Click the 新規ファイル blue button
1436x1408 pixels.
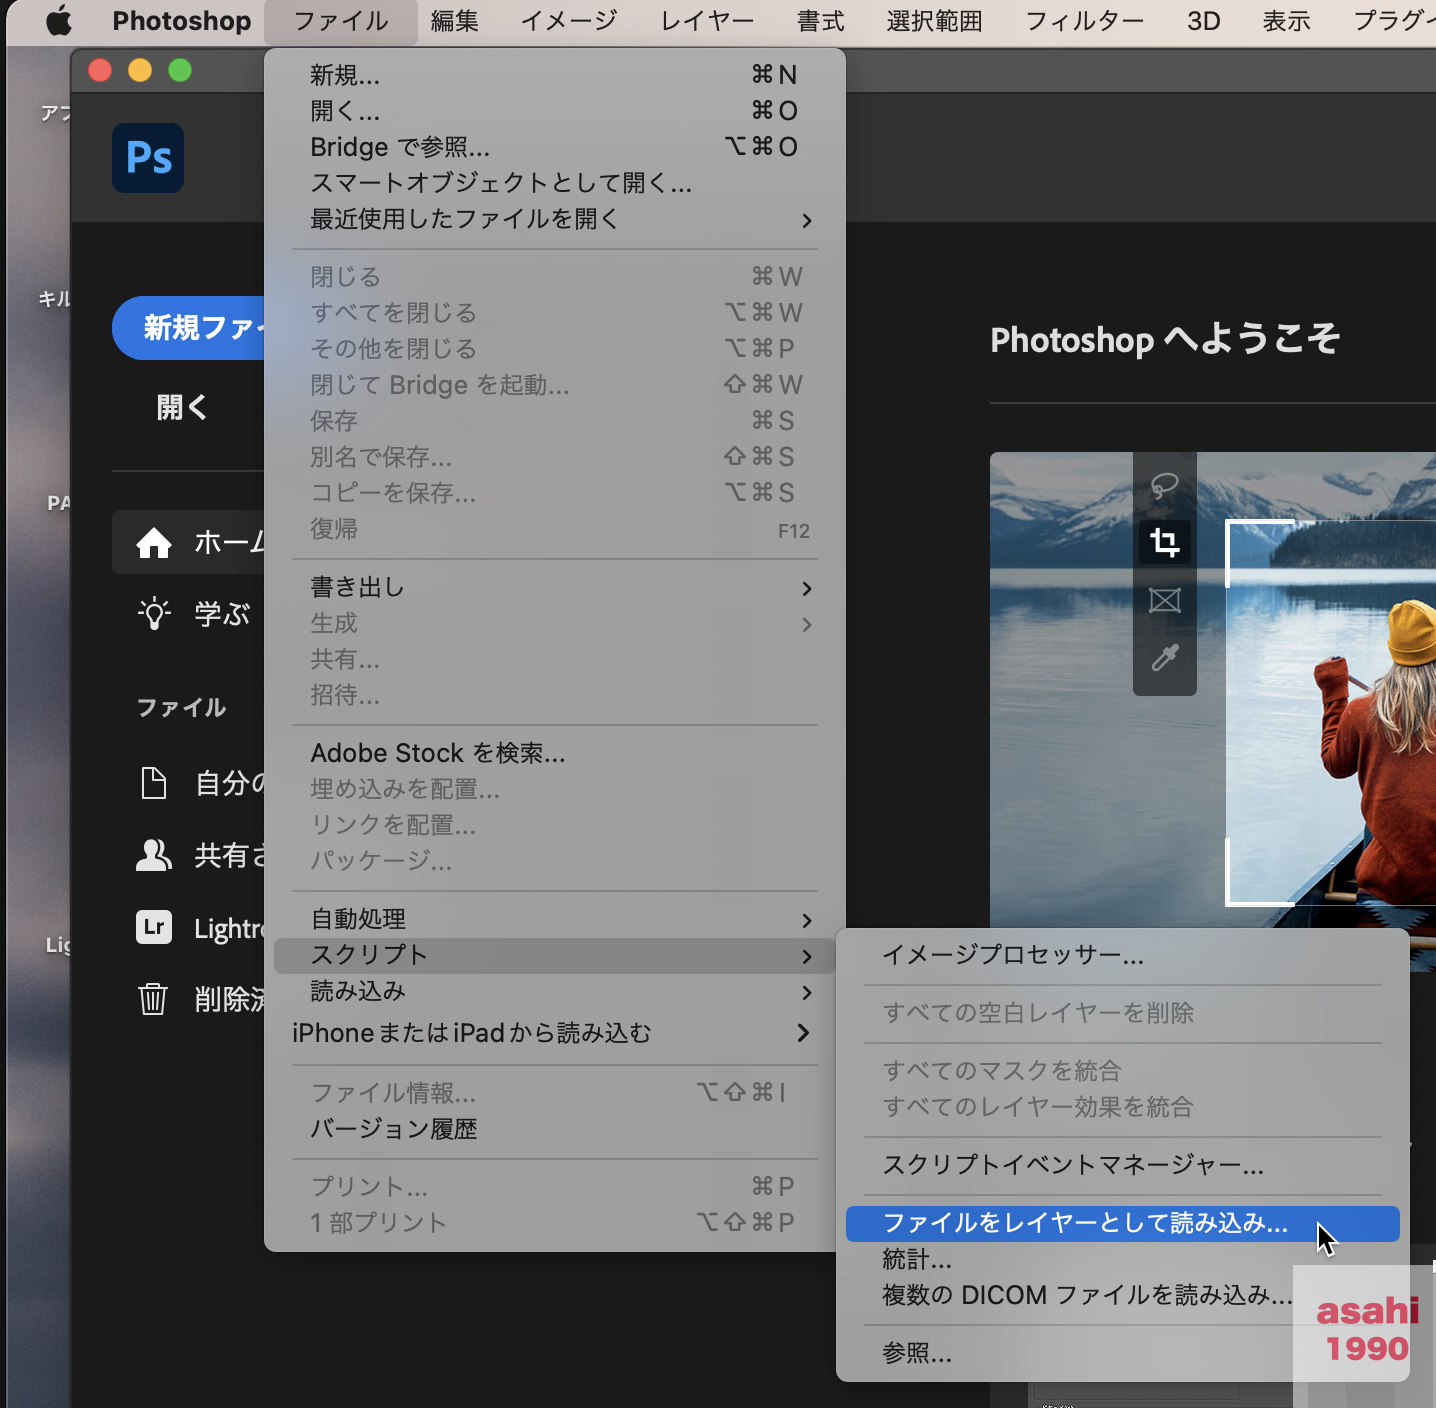coord(190,328)
